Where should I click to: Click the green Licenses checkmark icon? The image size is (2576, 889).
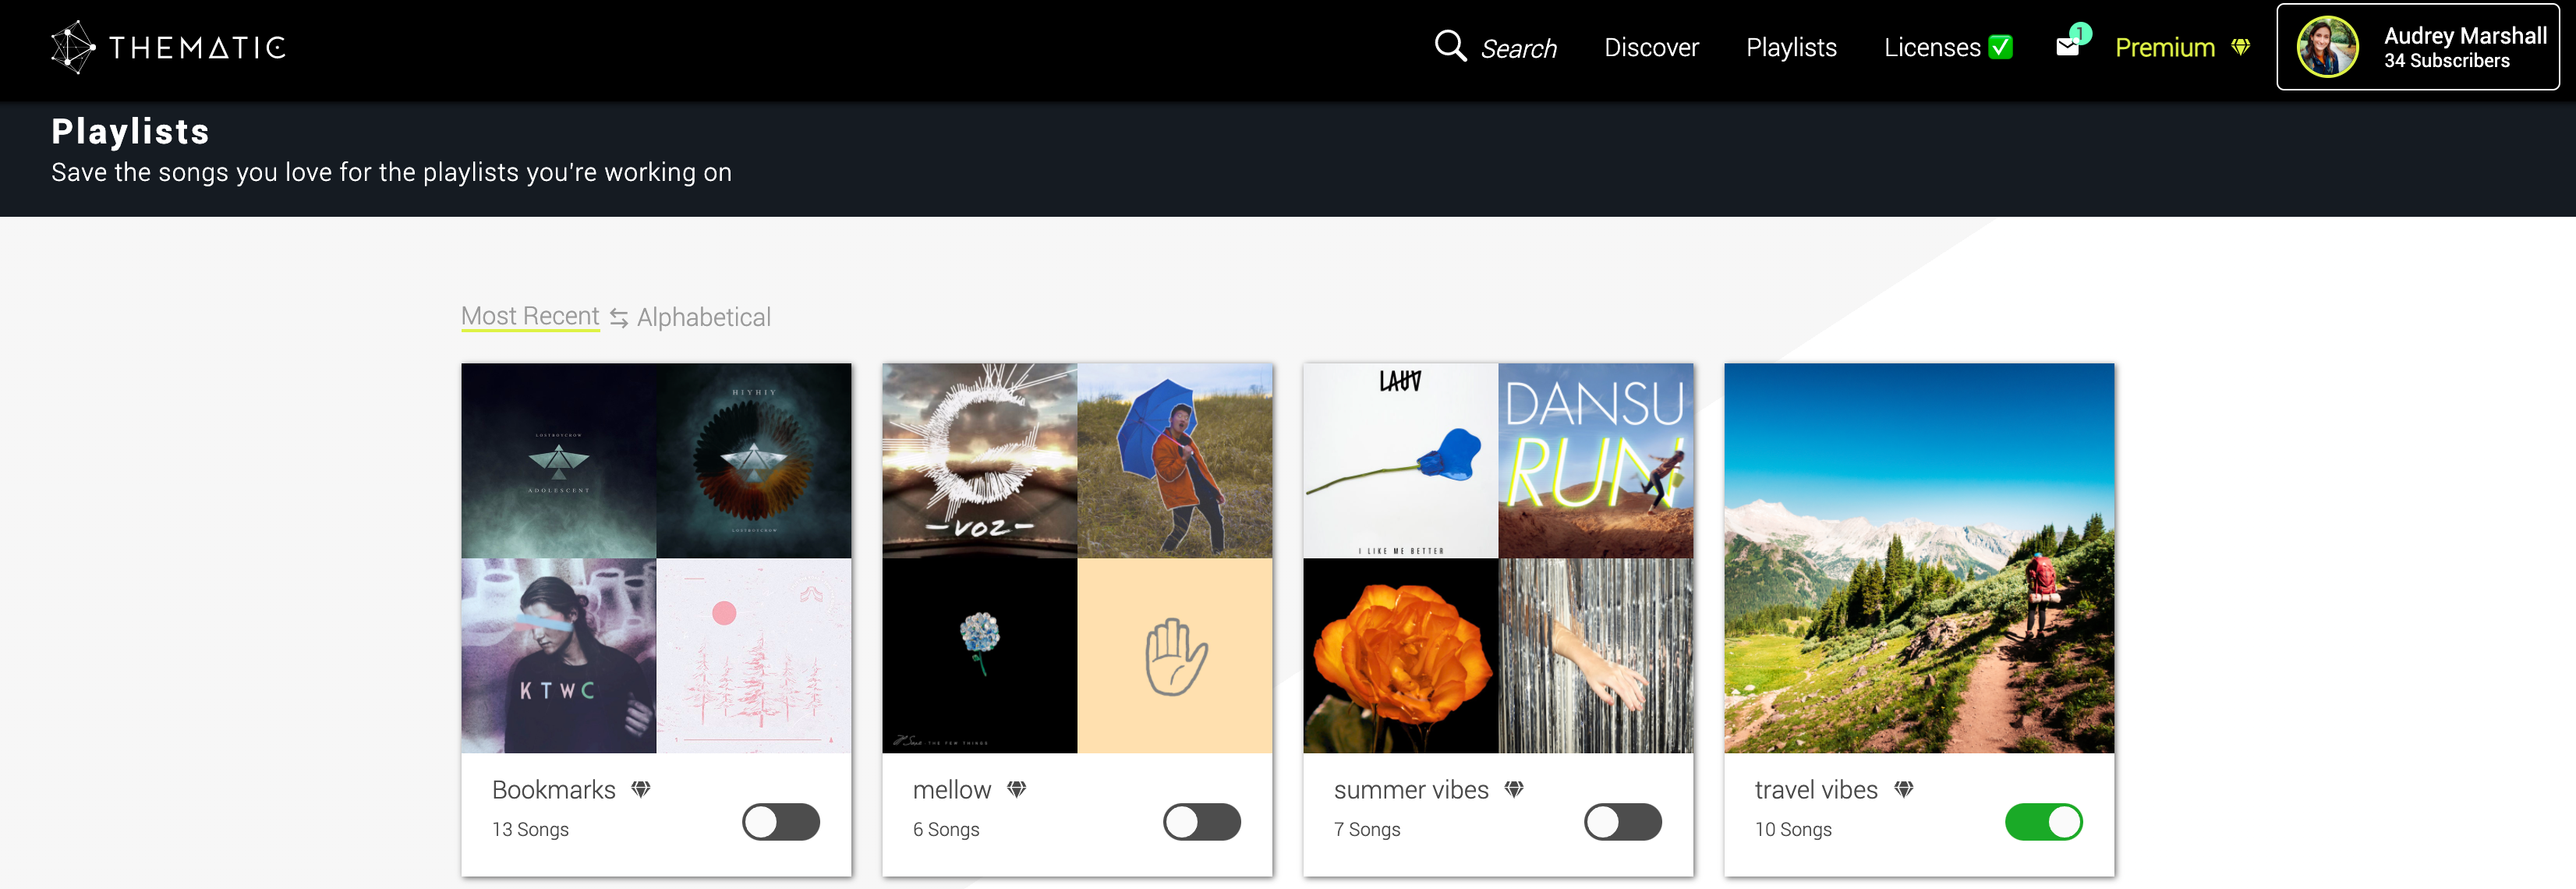point(2000,47)
